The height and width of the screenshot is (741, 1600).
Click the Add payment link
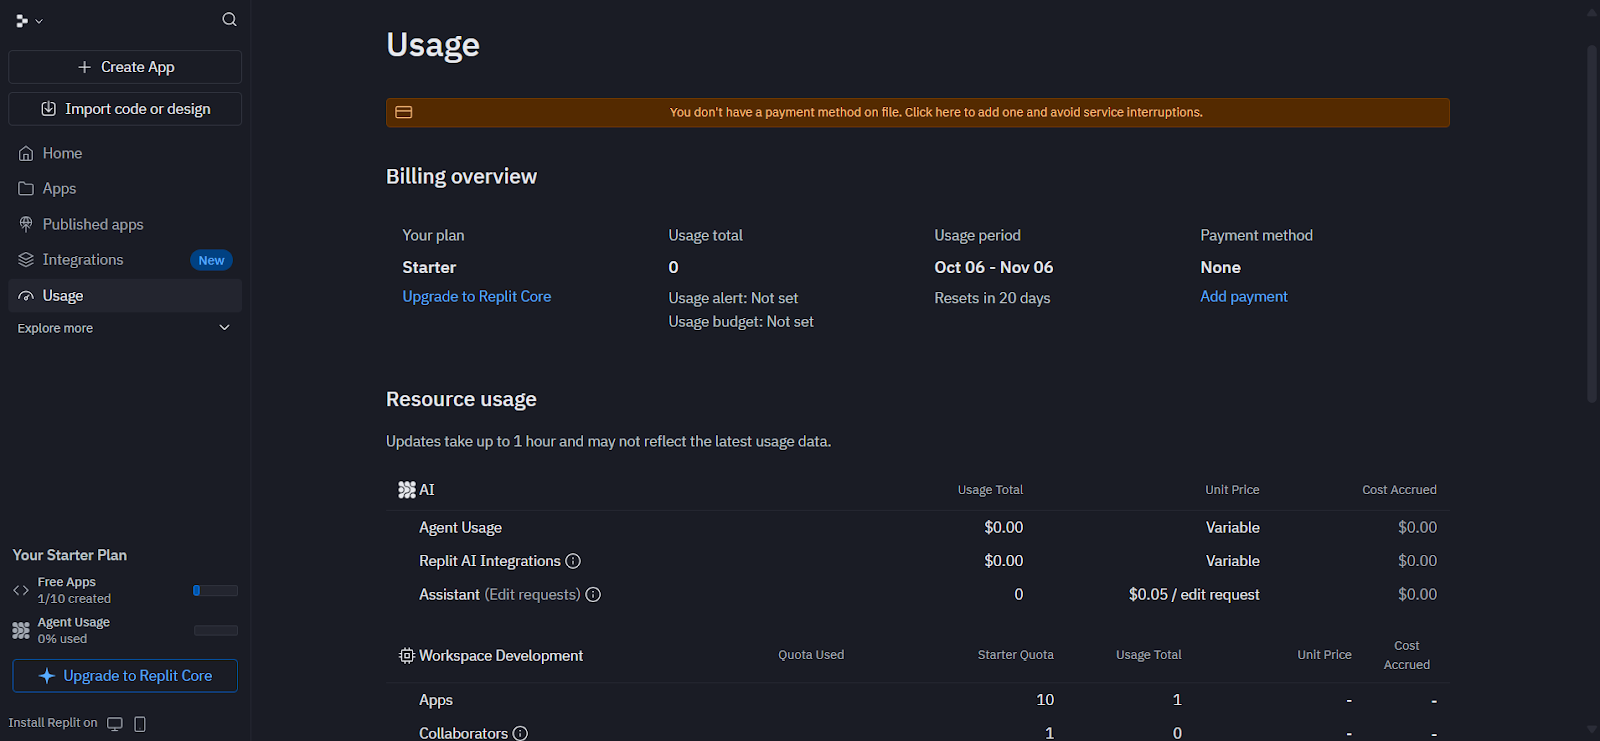coord(1243,297)
